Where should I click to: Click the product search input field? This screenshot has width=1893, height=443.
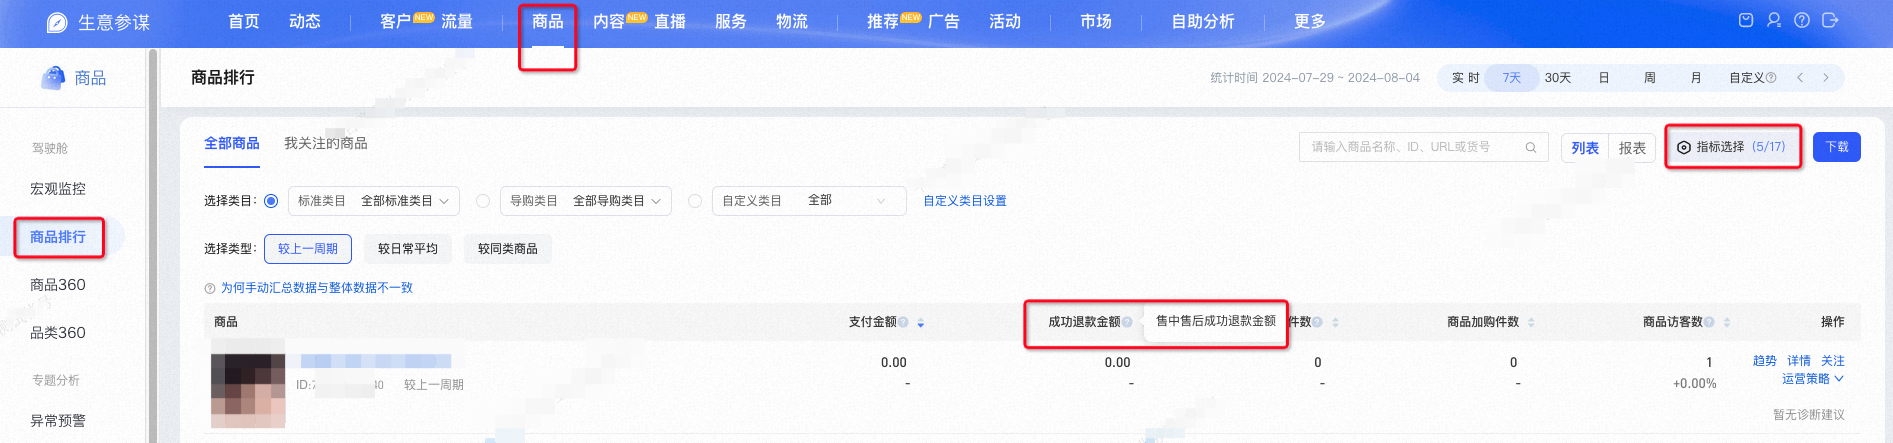(1423, 147)
